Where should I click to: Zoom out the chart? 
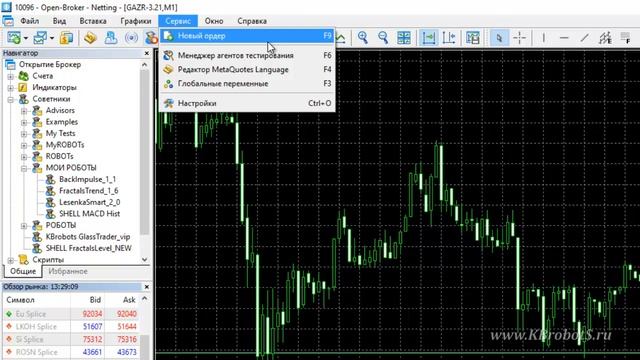click(383, 38)
